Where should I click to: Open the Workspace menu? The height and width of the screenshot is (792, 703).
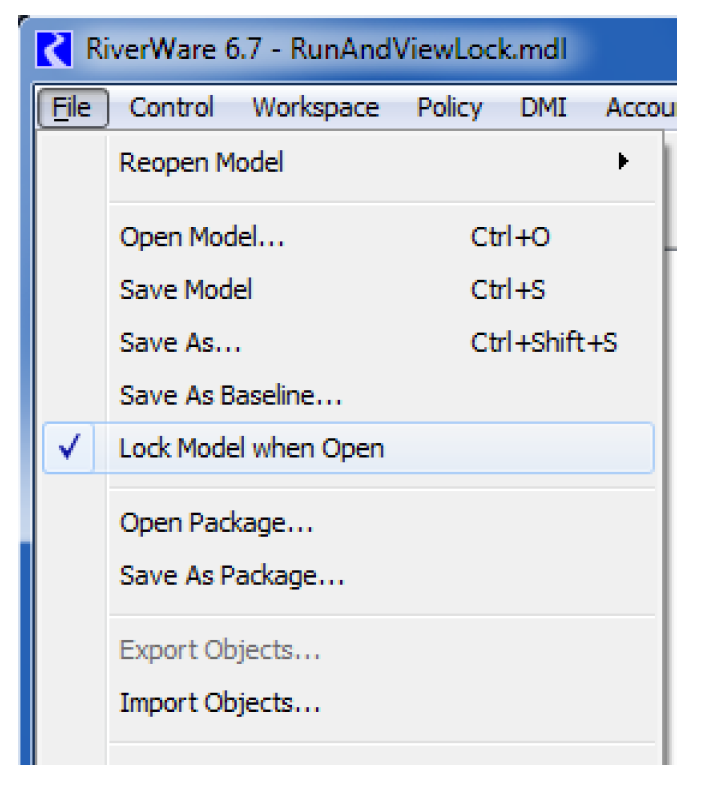coord(315,108)
